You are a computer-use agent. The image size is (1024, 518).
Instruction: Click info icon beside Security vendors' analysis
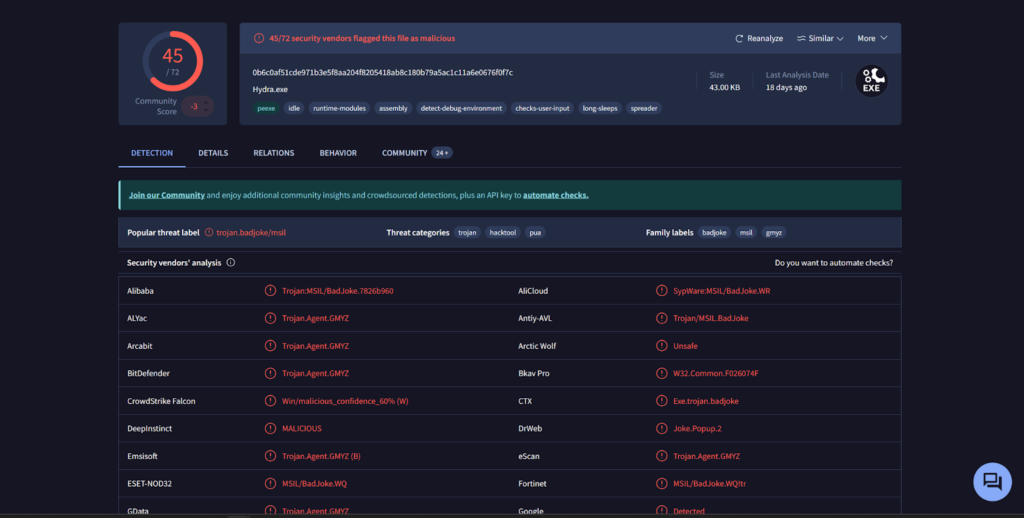[x=231, y=263]
